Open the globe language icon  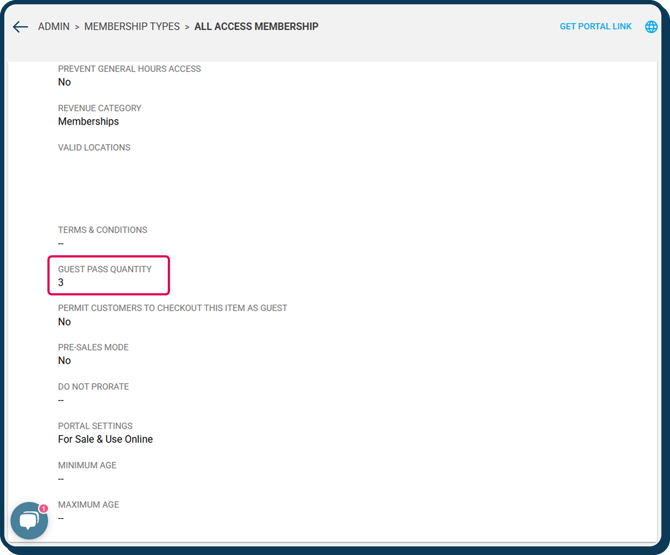tap(651, 27)
